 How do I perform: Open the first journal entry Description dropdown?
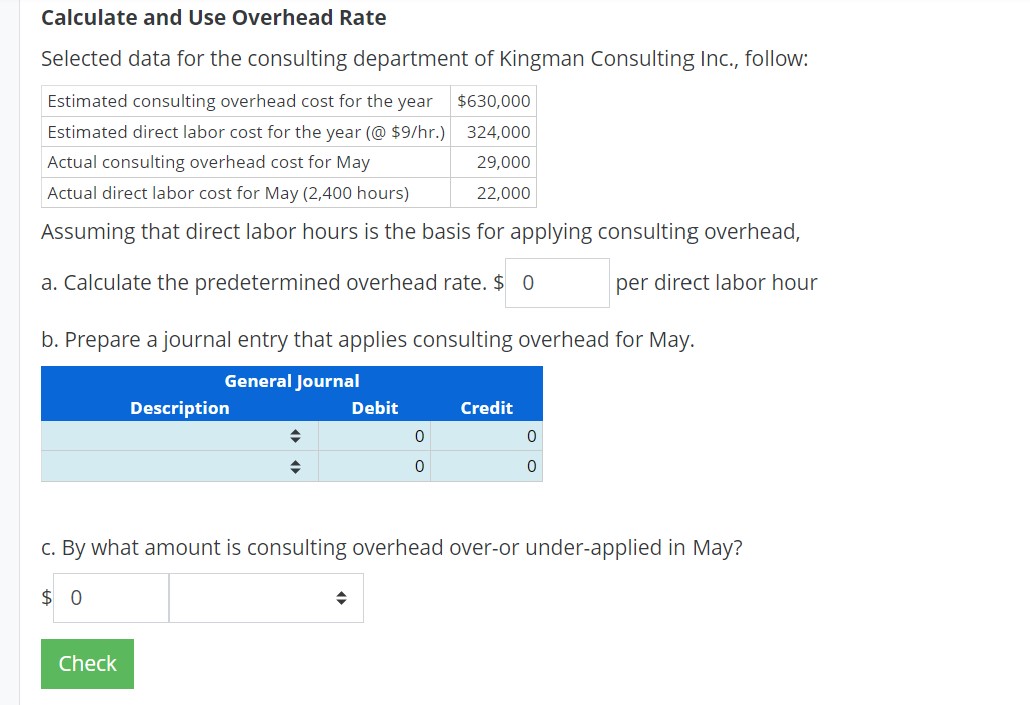[180, 435]
